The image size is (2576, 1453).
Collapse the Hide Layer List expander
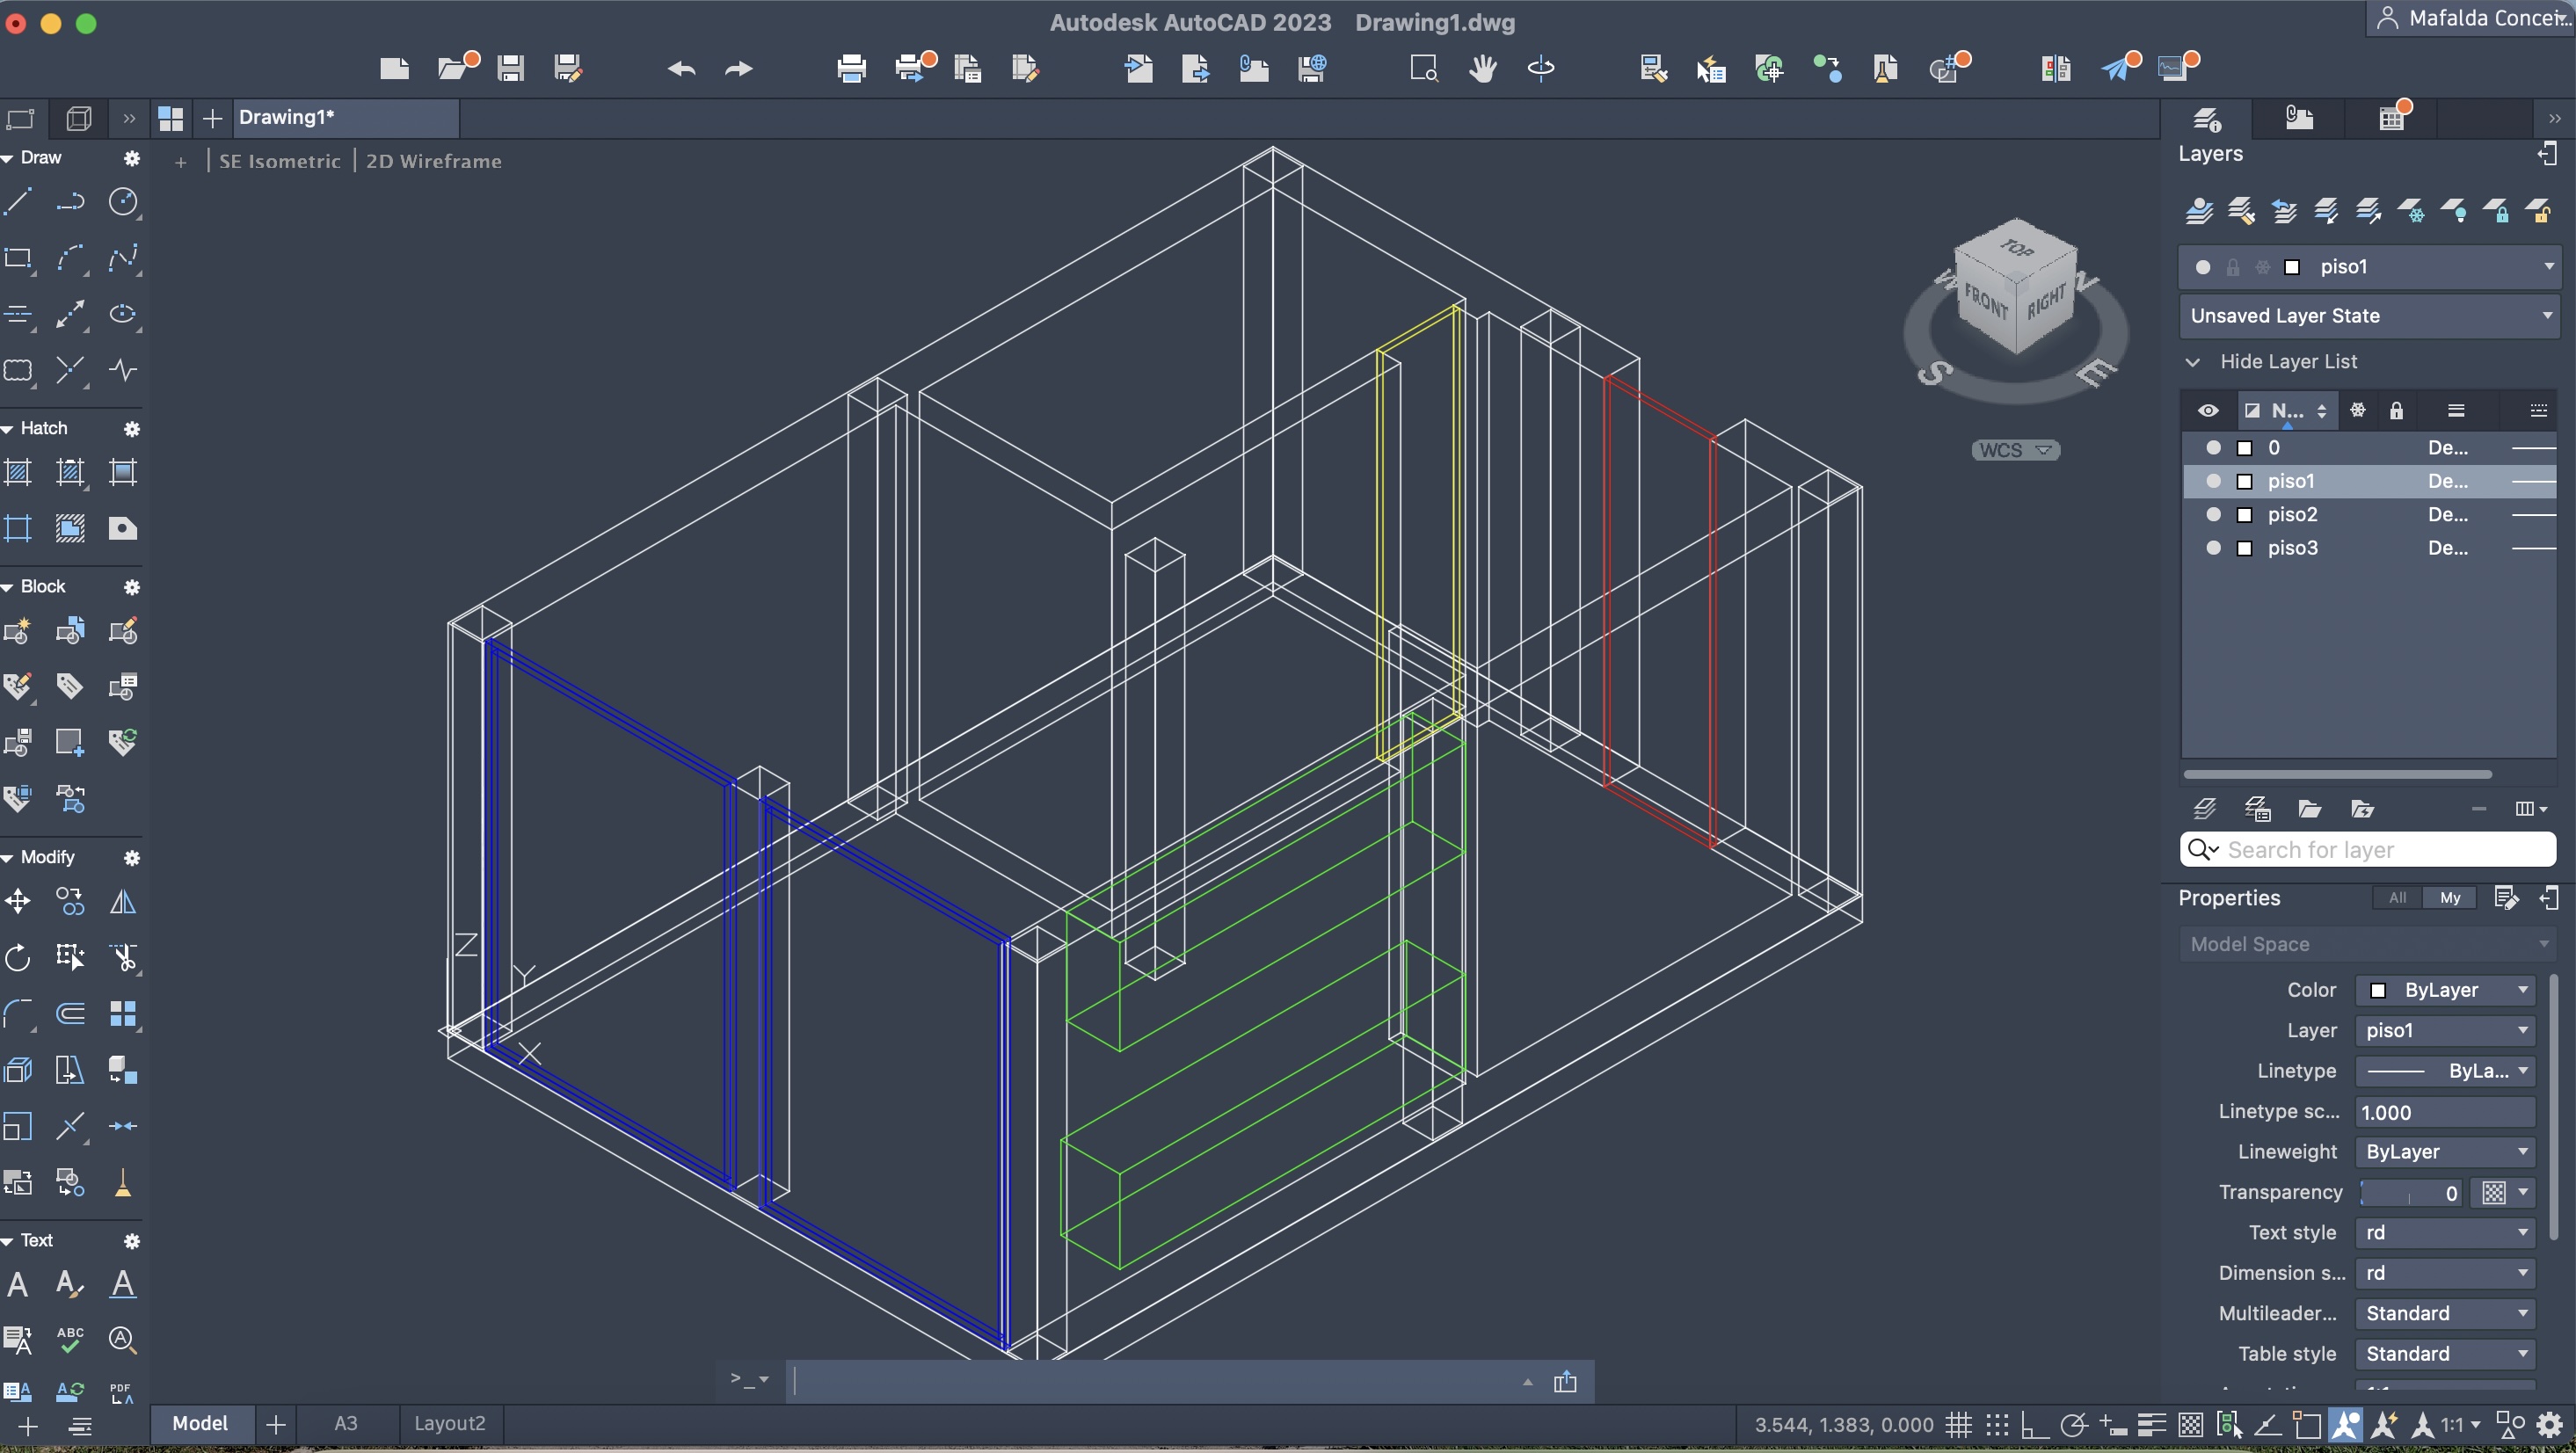(2193, 362)
